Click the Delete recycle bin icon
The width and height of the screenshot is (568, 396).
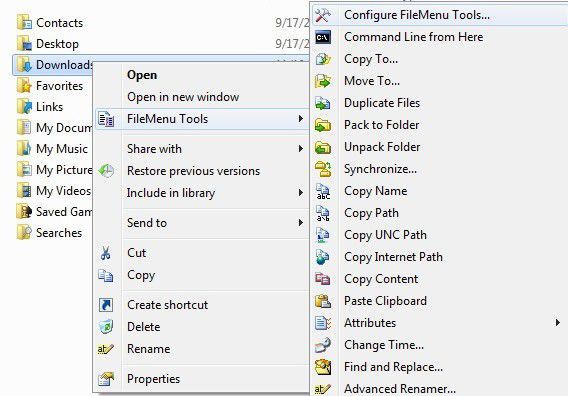pyautogui.click(x=106, y=327)
